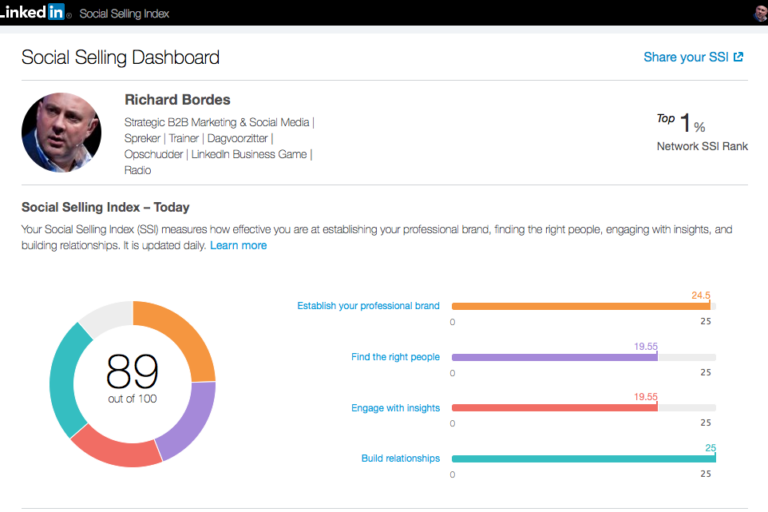Click the Share your SSI link text

point(686,57)
